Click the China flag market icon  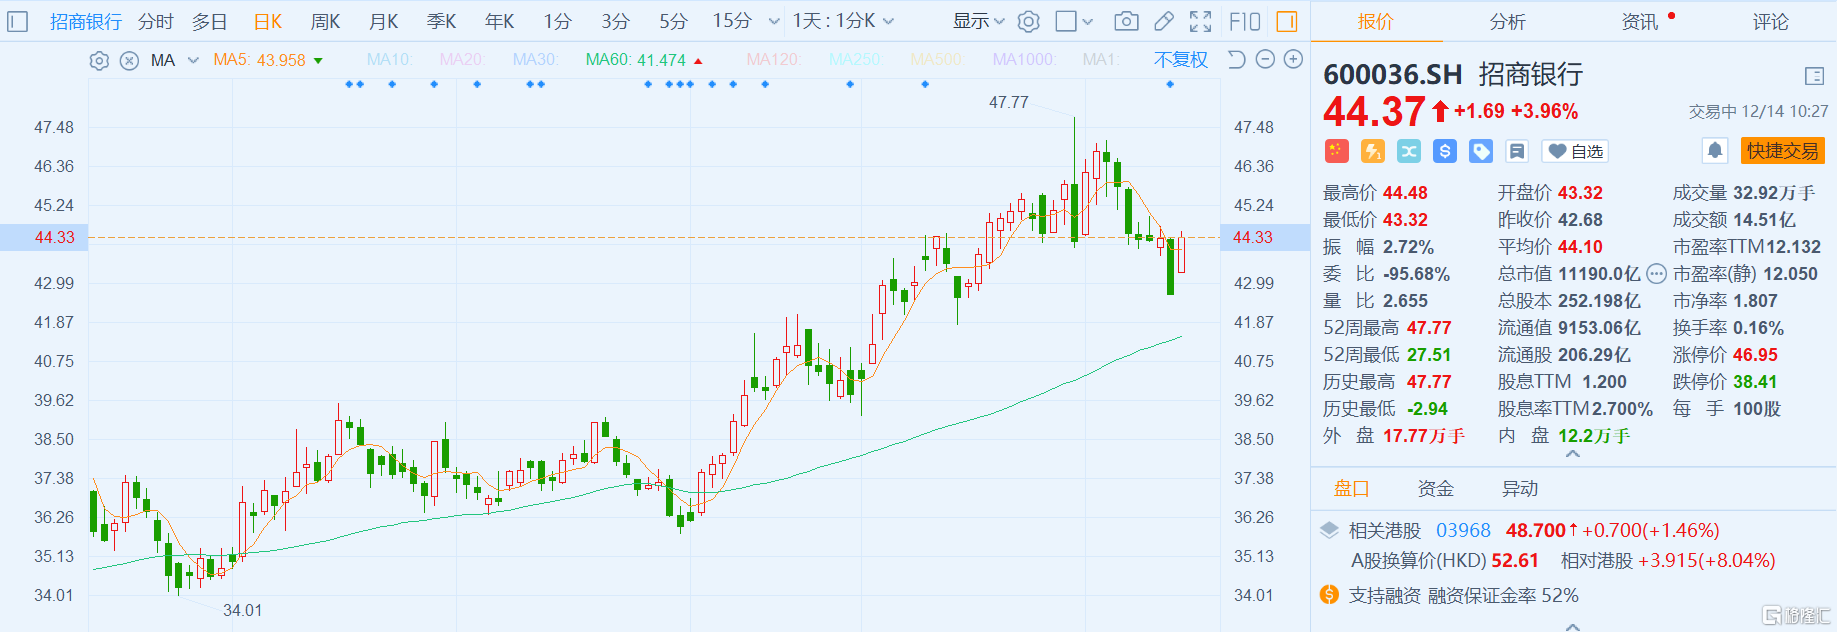[x=1337, y=151]
